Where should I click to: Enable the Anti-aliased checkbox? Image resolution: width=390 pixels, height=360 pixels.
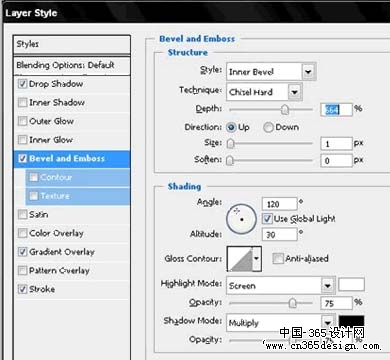[x=277, y=258]
